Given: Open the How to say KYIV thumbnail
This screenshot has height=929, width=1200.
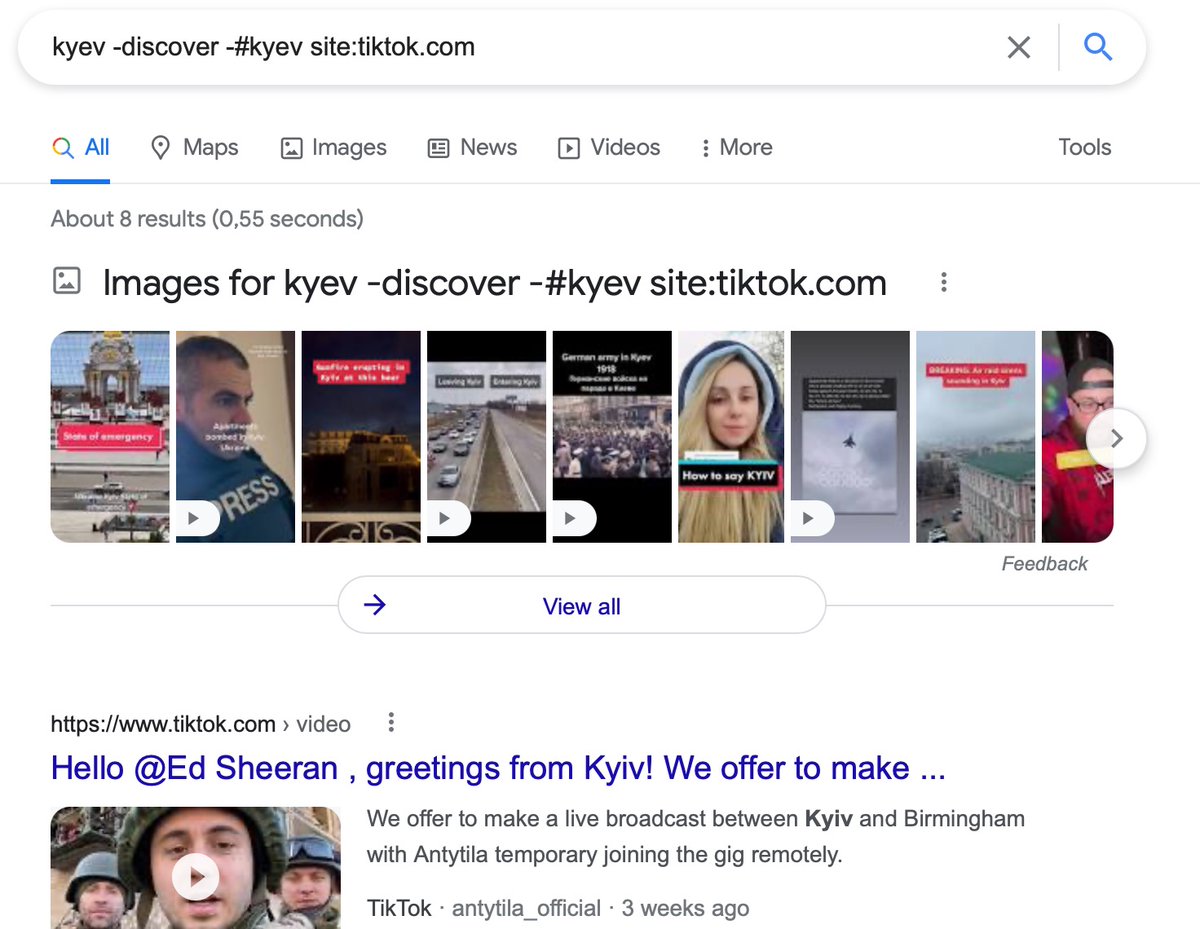Looking at the screenshot, I should pos(731,437).
